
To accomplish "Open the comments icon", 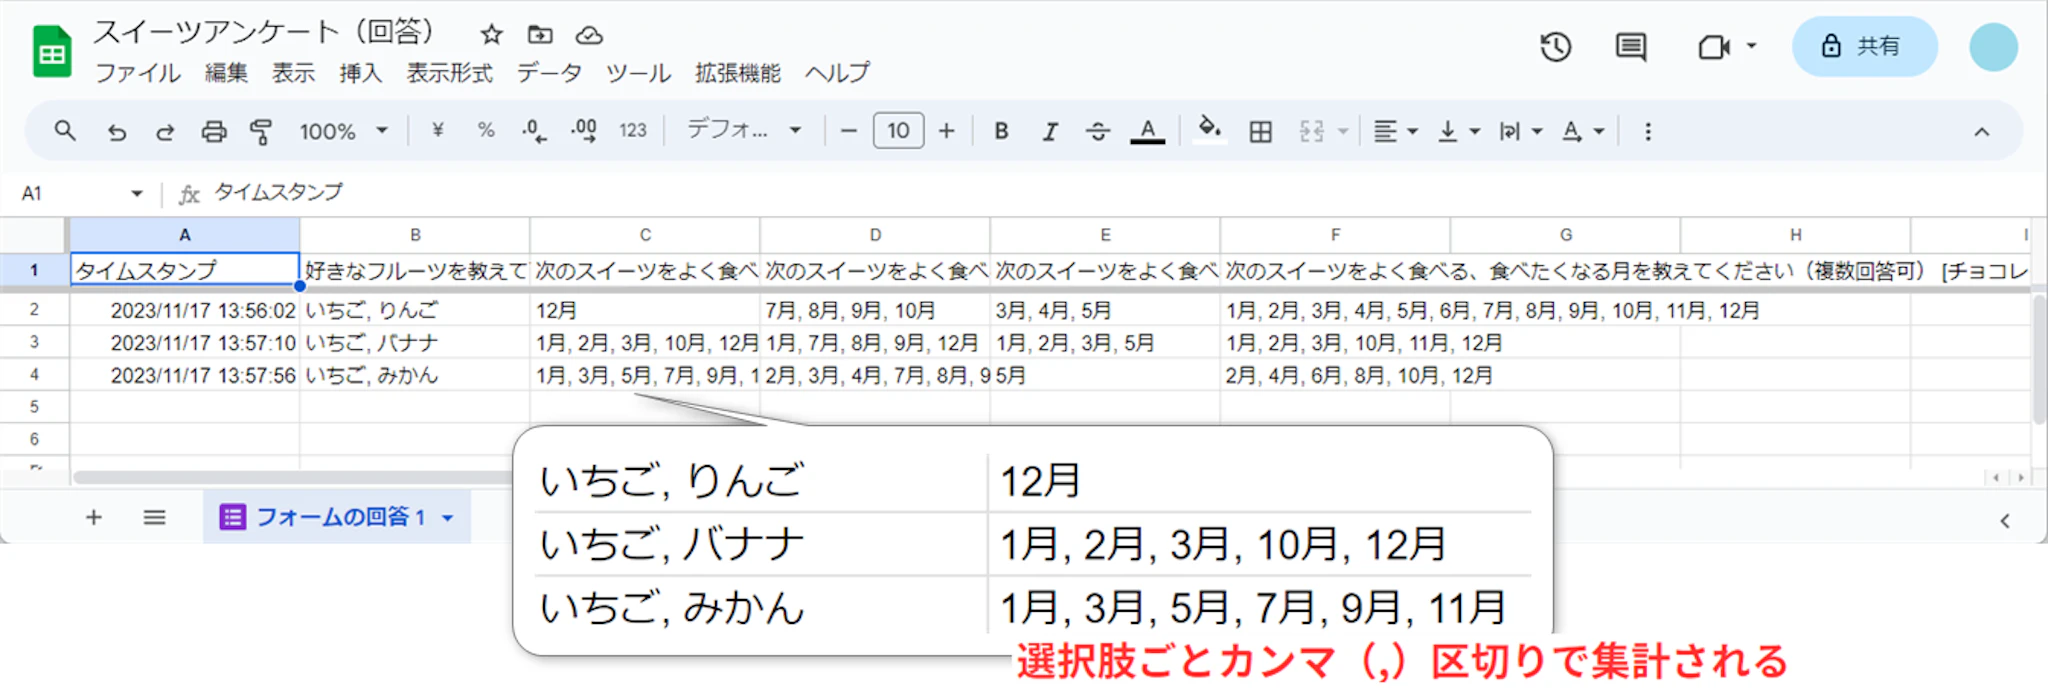I will 1631,47.
